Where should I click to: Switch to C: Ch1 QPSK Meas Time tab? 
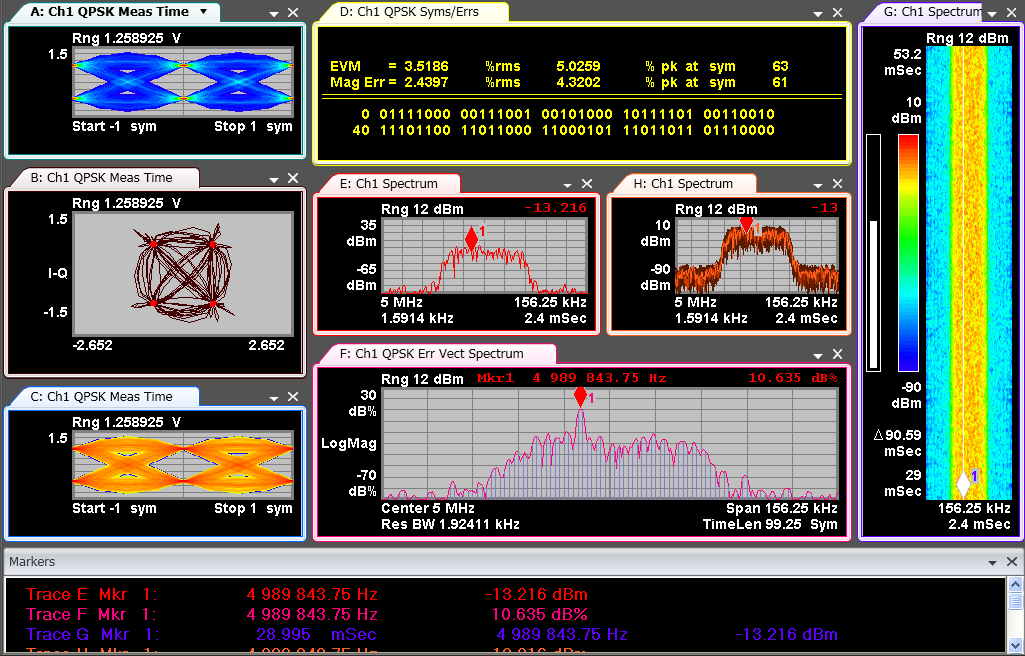tap(109, 397)
